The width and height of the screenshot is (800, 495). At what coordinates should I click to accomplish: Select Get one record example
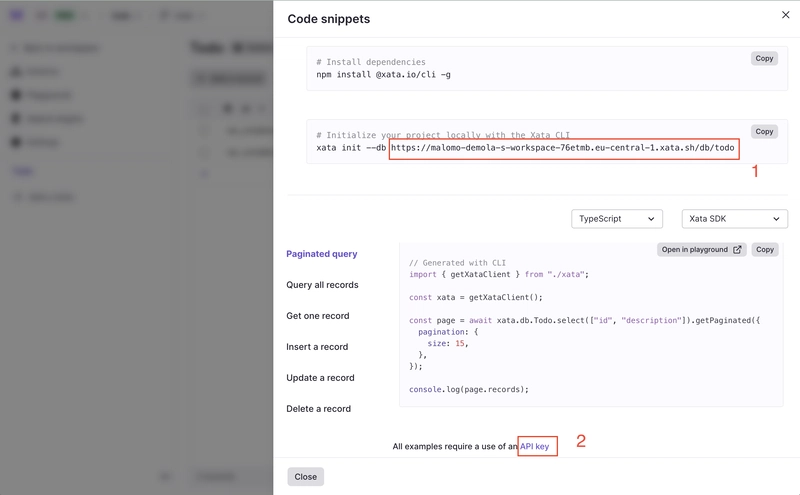(x=317, y=316)
